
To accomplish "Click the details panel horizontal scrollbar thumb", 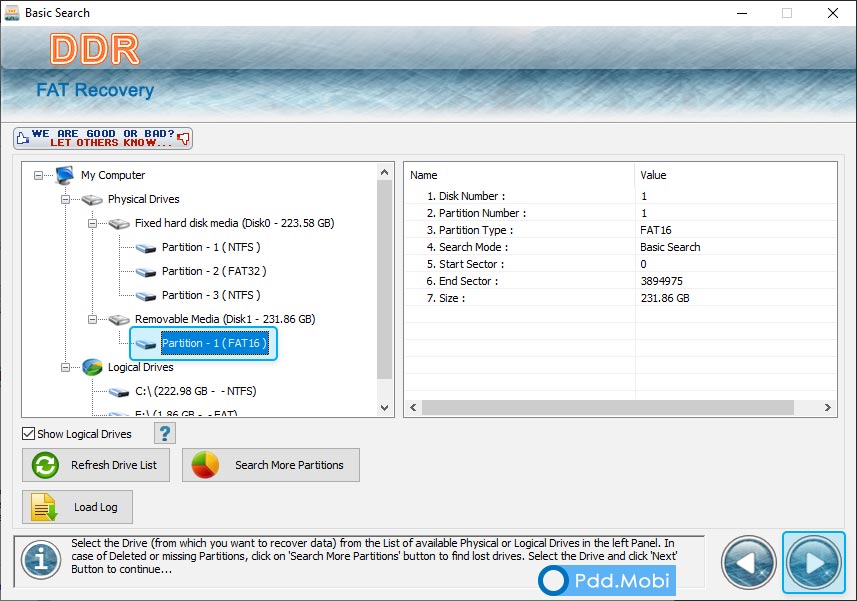I will (x=608, y=408).
